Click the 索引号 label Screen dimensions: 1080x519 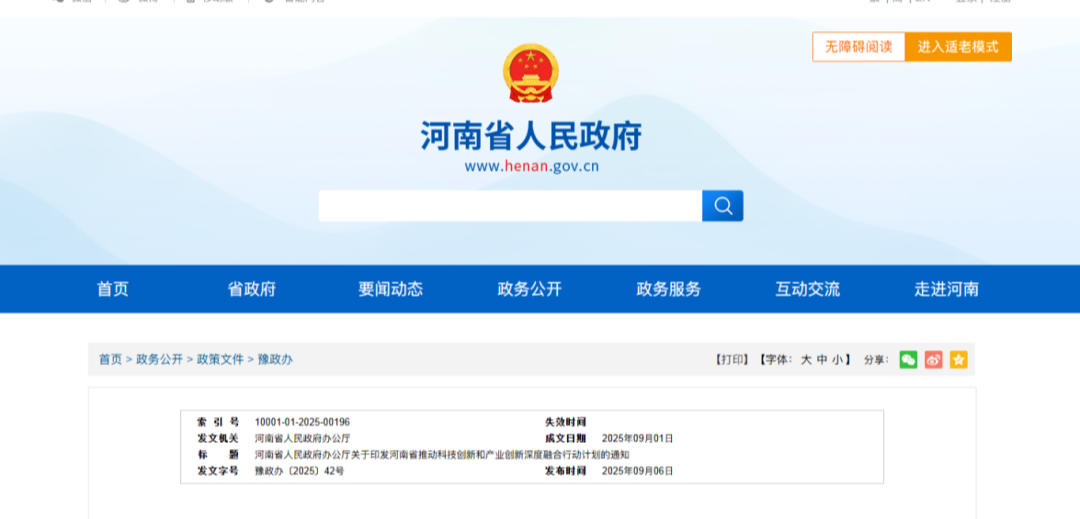tap(218, 422)
